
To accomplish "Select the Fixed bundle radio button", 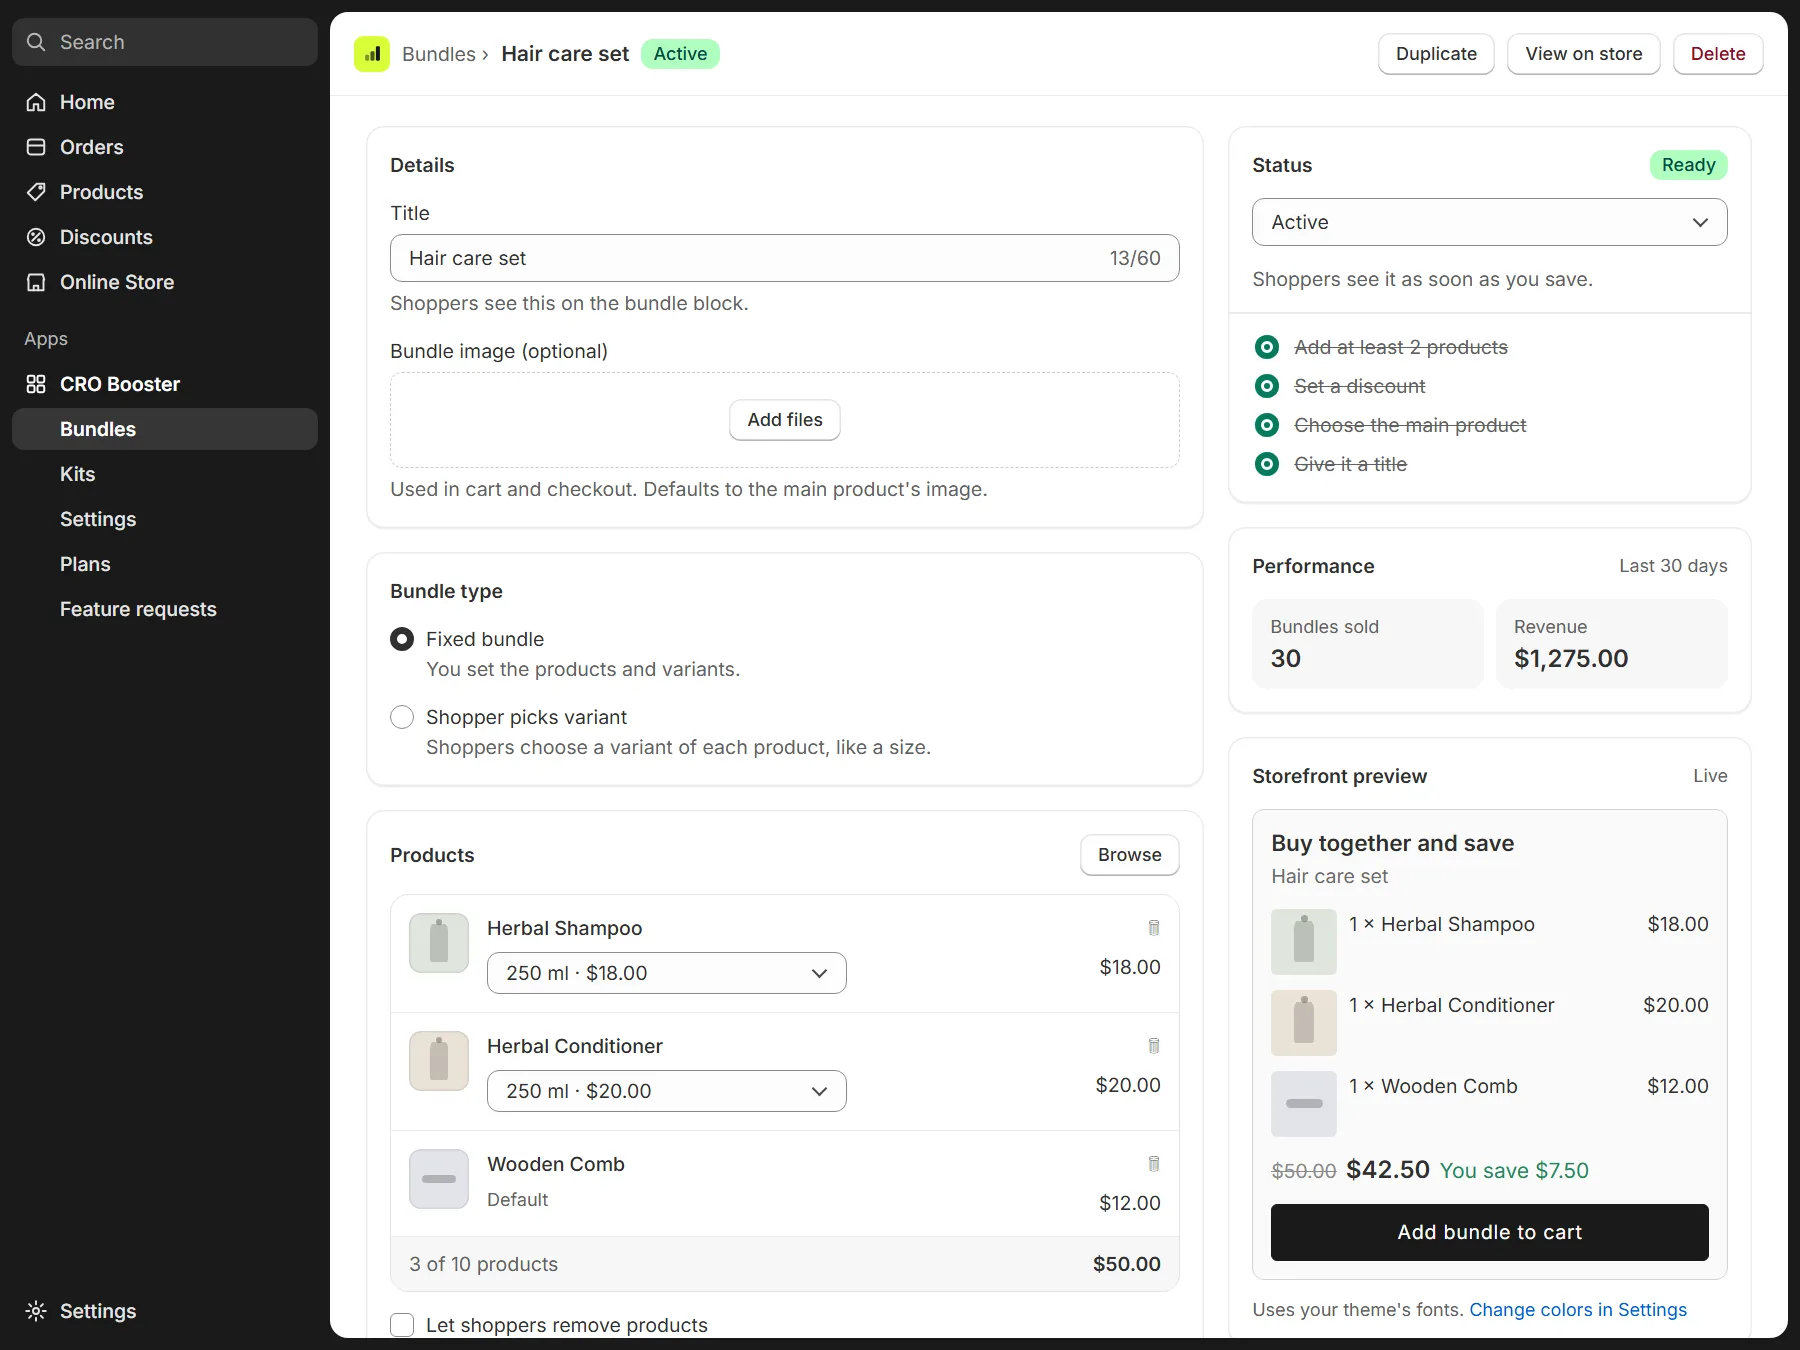I will [402, 639].
